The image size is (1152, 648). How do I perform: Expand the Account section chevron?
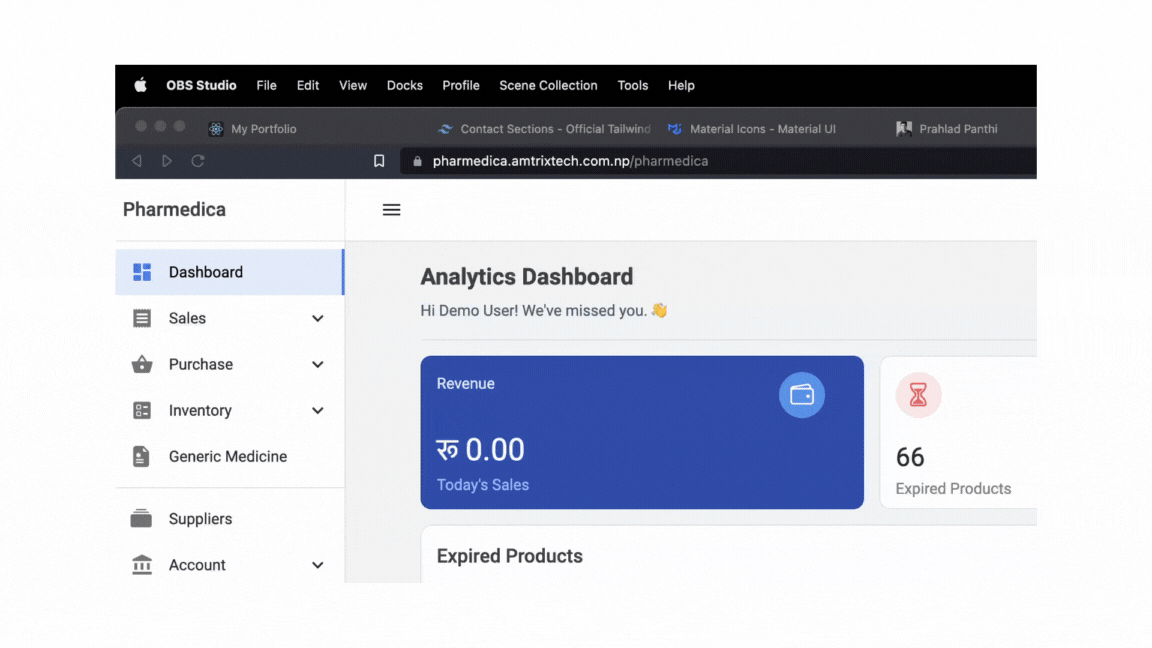pos(317,565)
